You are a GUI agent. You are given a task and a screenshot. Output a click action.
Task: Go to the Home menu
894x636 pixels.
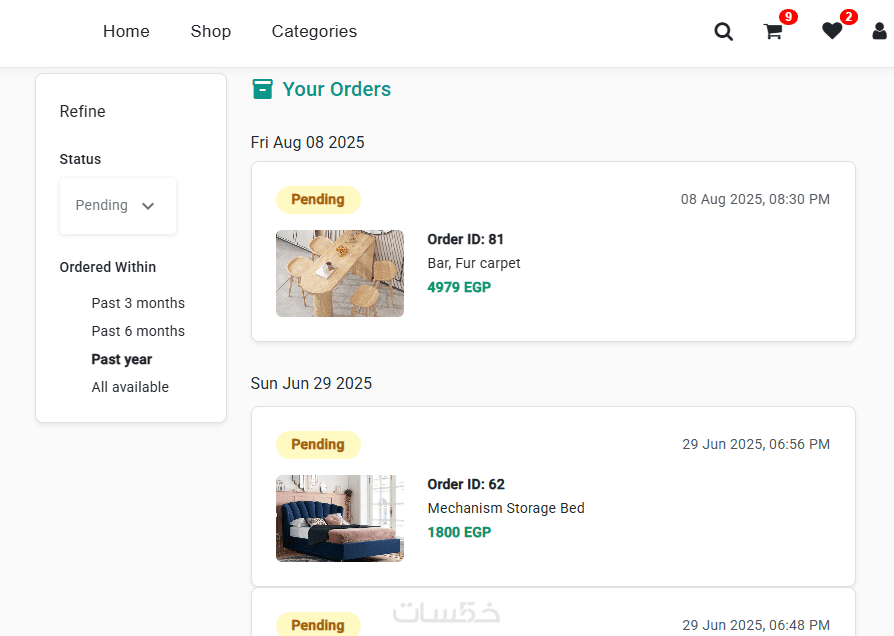126,32
